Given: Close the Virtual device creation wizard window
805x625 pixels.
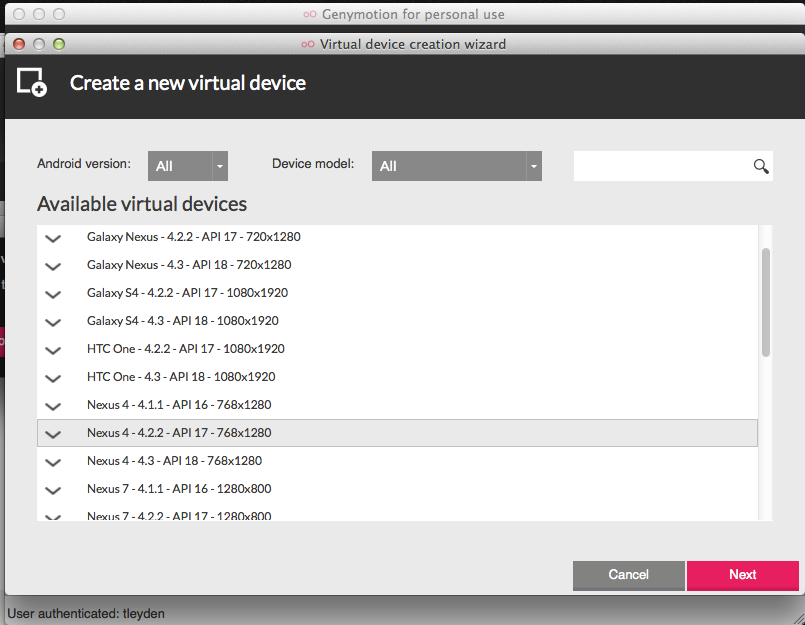Looking at the screenshot, I should click(19, 44).
